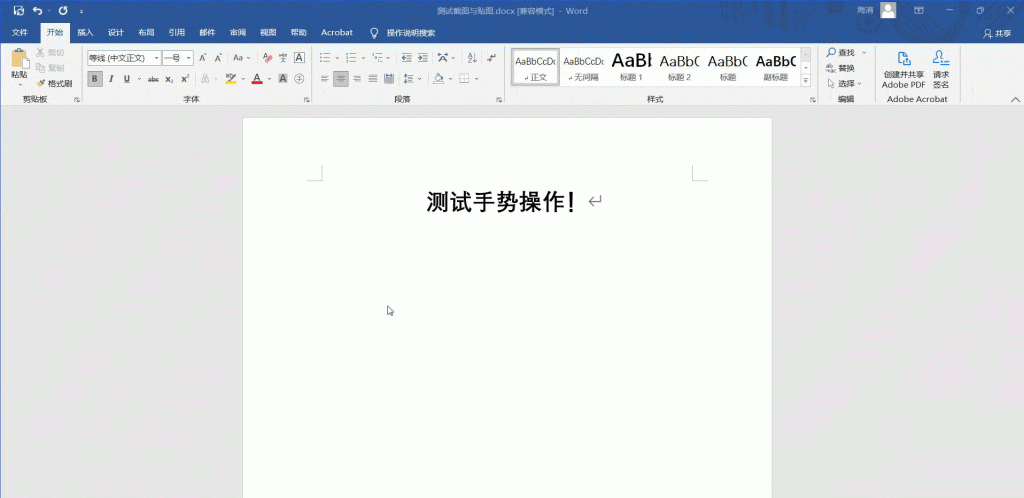Apply the 无间隔 style
The width and height of the screenshot is (1024, 498).
583,67
